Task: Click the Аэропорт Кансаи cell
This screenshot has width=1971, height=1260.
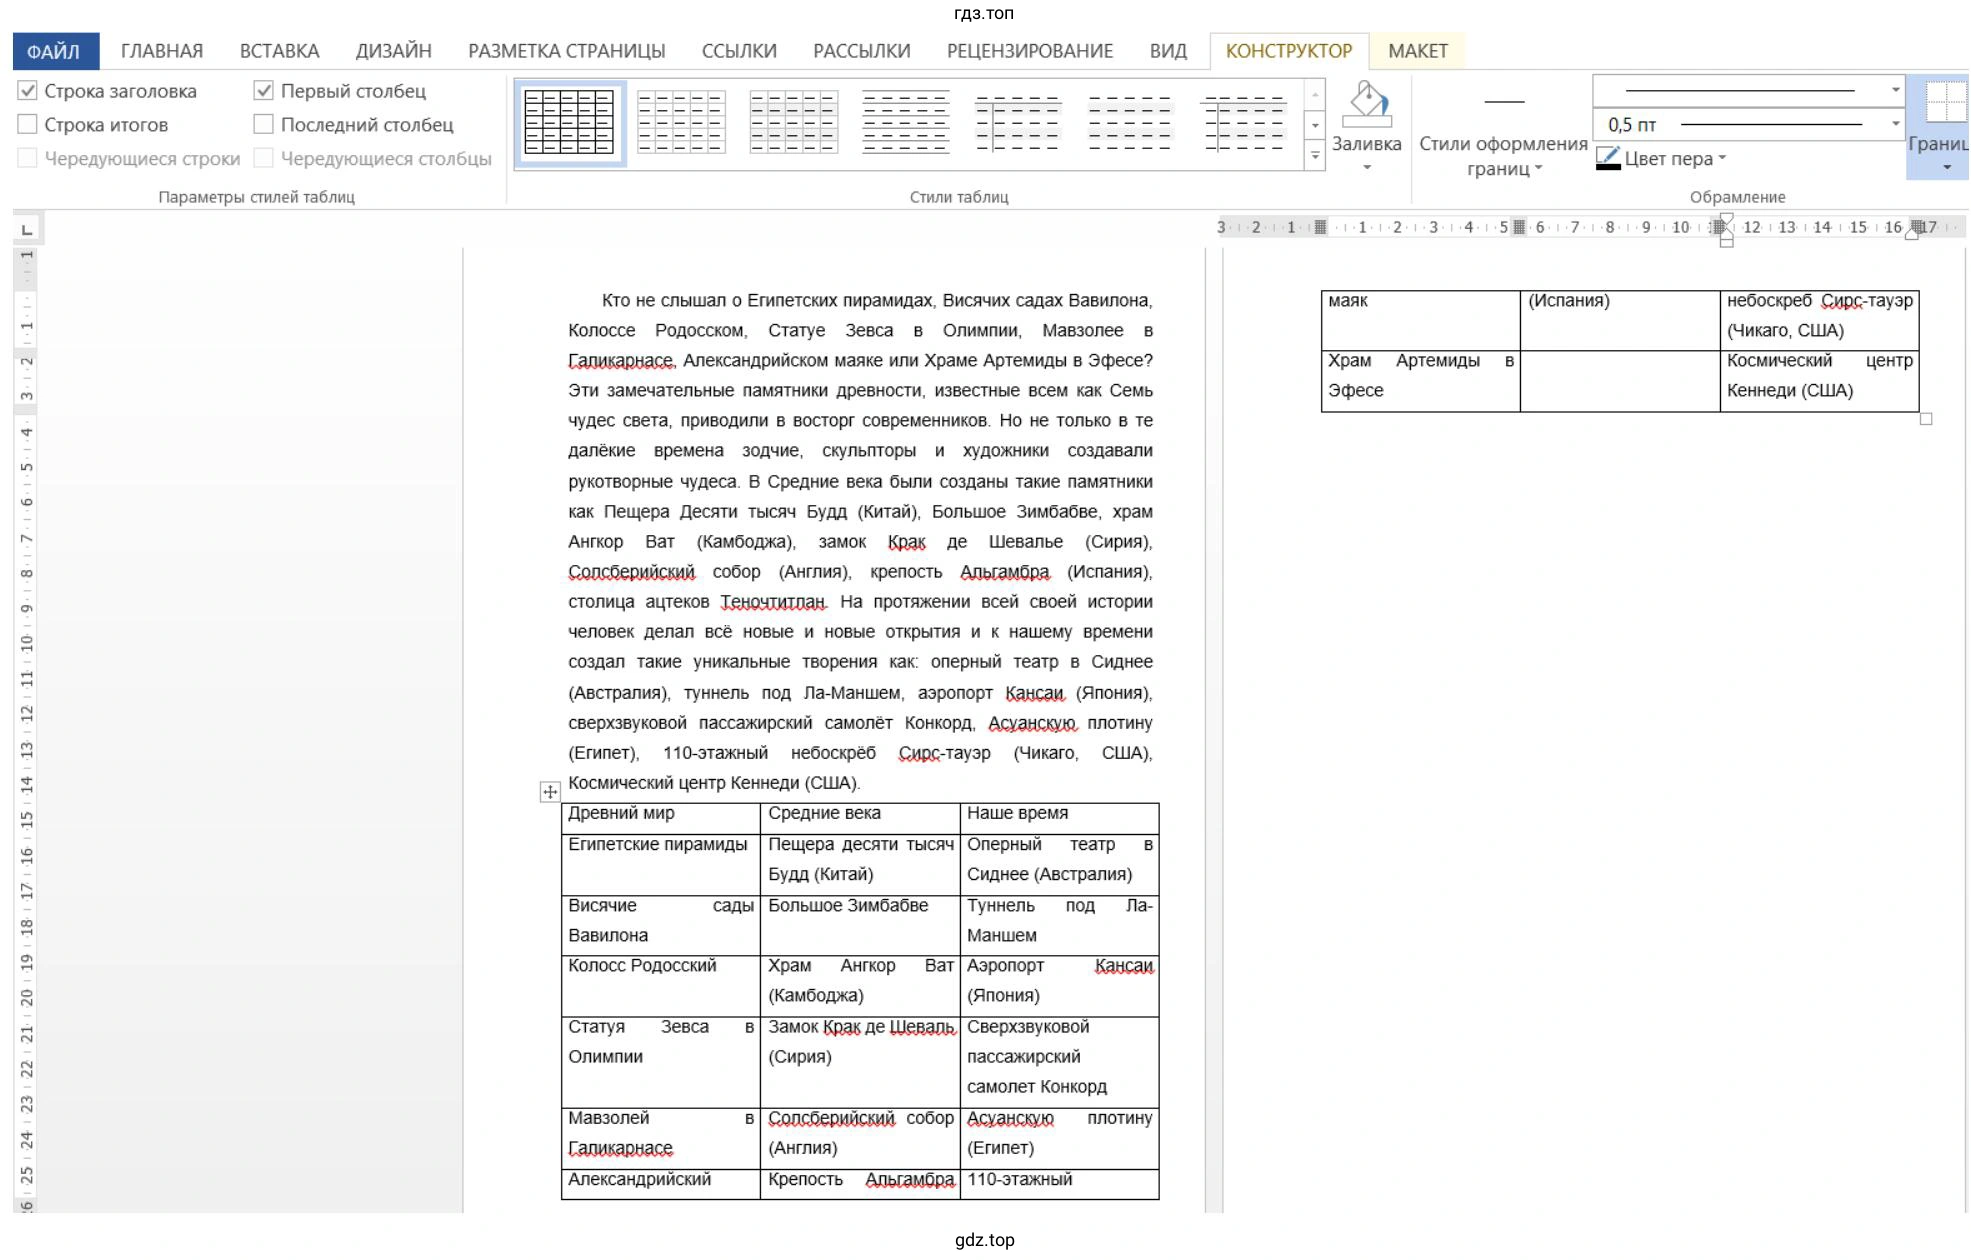Action: pyautogui.click(x=1059, y=985)
